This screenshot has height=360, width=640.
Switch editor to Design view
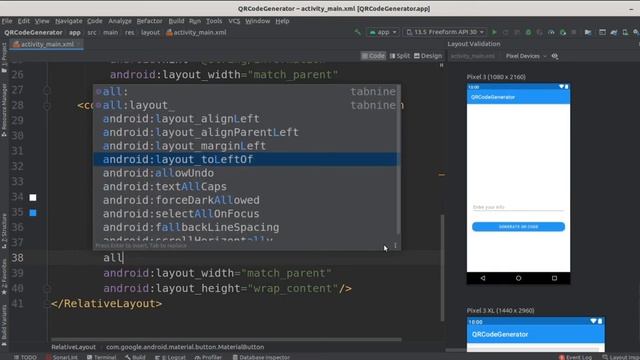(x=428, y=56)
